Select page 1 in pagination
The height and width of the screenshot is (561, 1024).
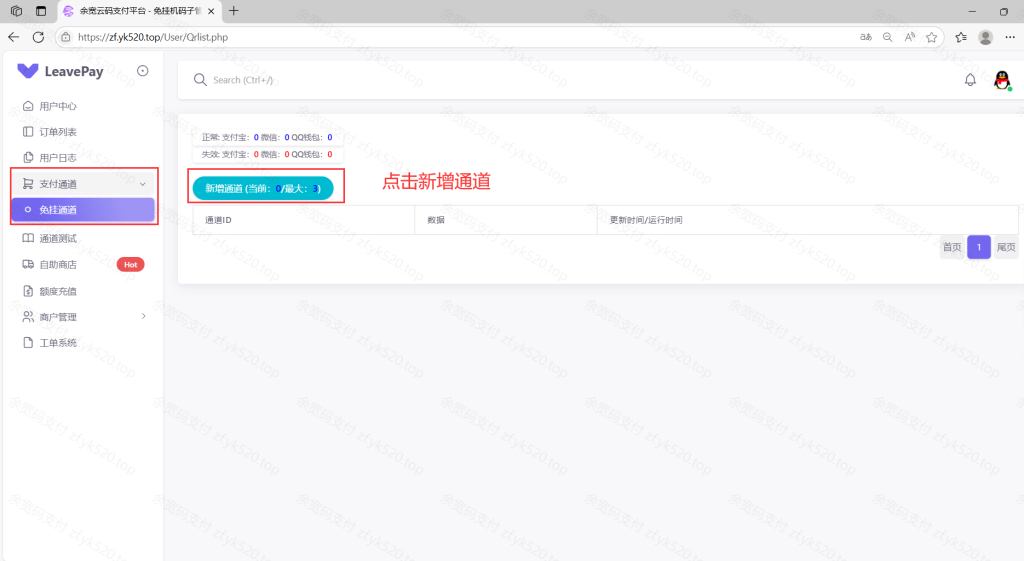978,247
